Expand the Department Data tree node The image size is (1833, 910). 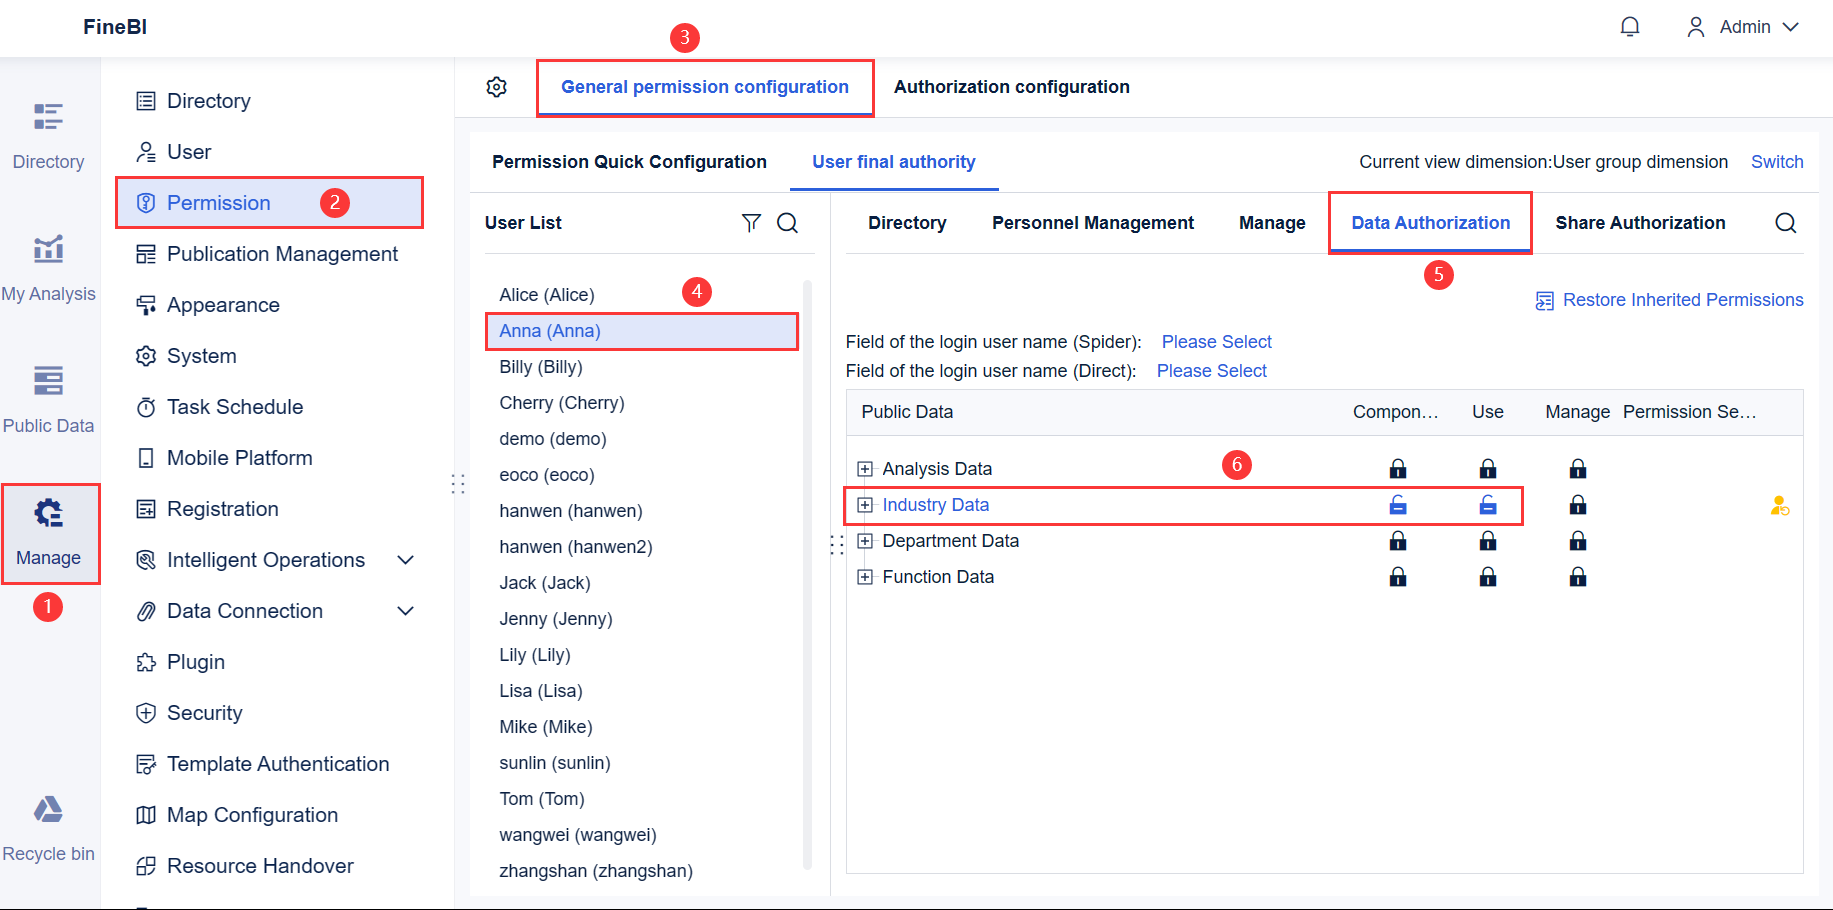[864, 541]
